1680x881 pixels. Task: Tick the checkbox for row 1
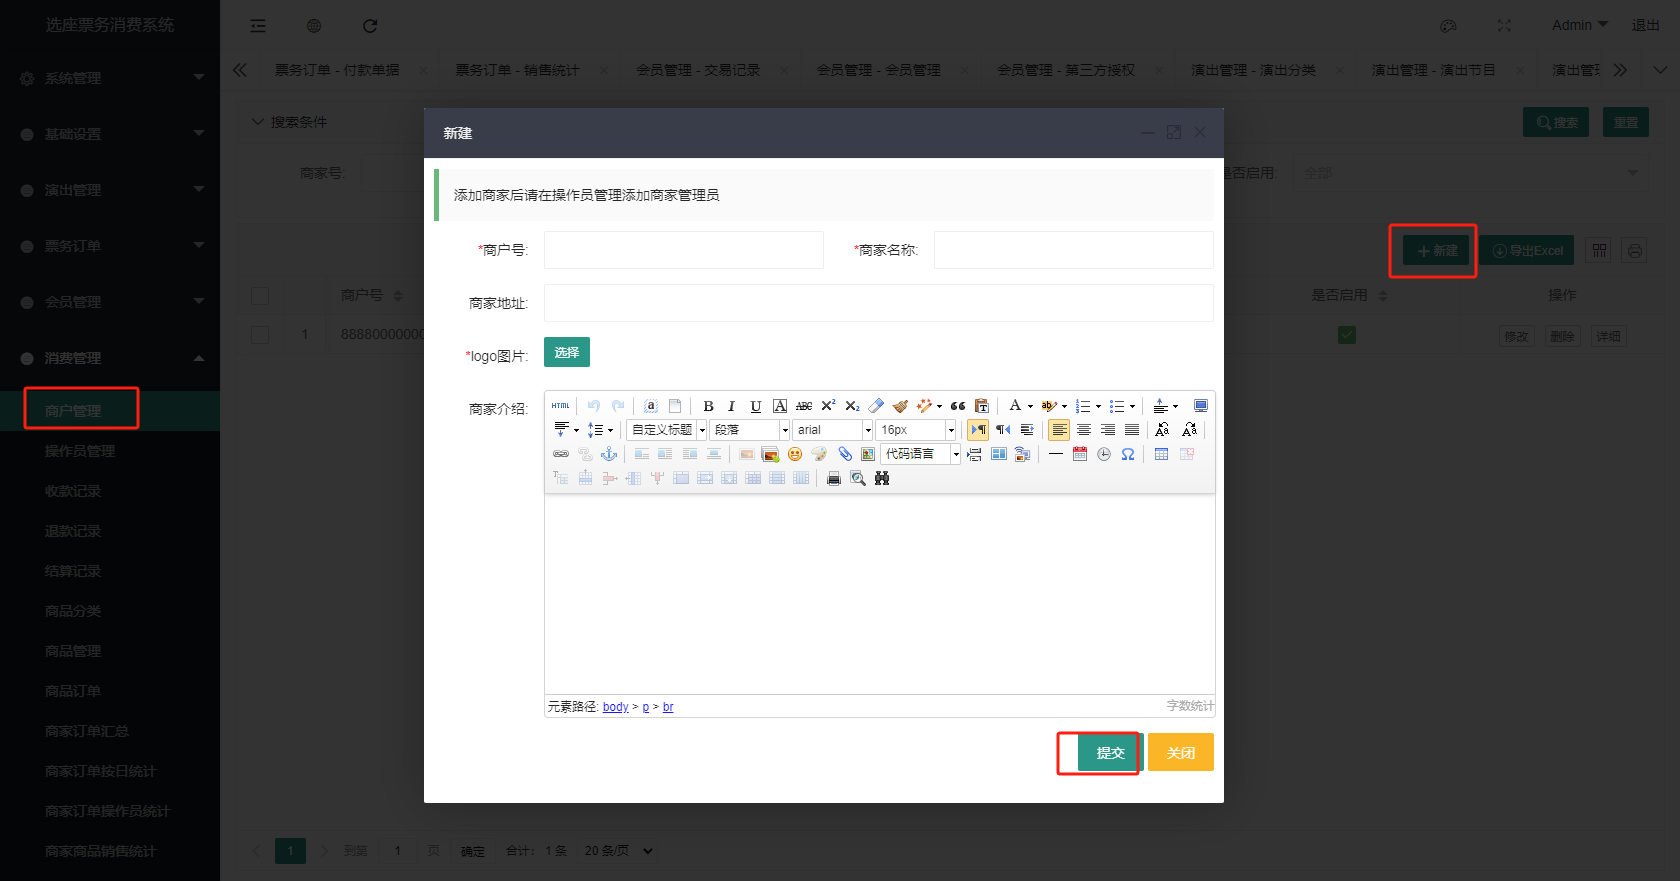click(260, 335)
